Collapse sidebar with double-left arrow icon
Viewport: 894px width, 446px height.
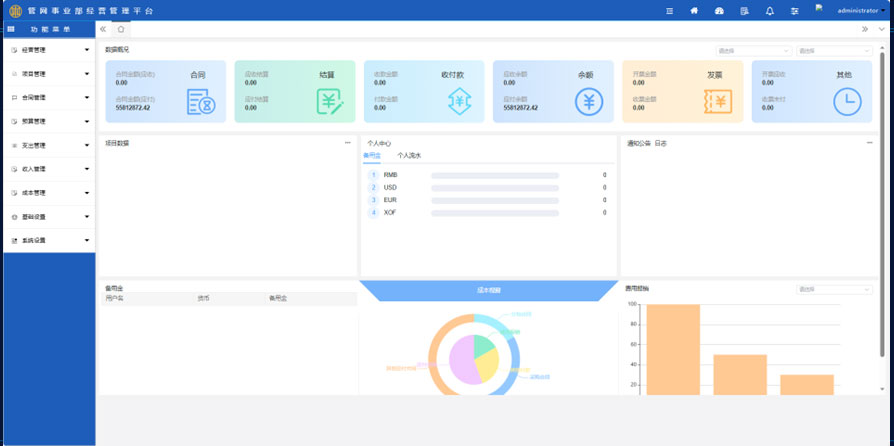coord(103,29)
